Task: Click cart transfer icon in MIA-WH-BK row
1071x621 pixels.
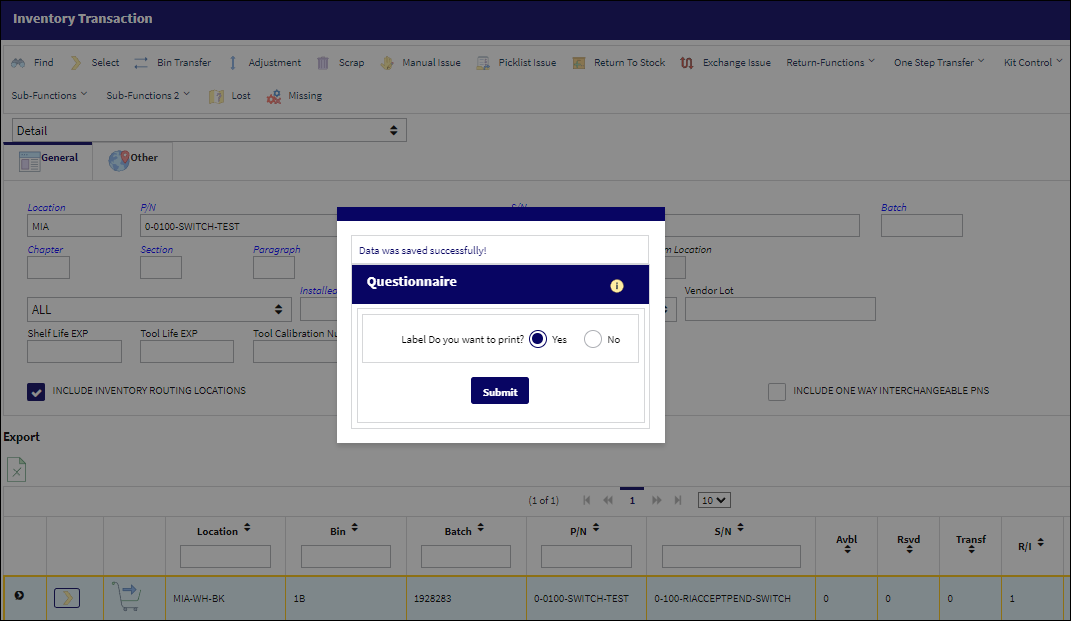Action: [127, 596]
